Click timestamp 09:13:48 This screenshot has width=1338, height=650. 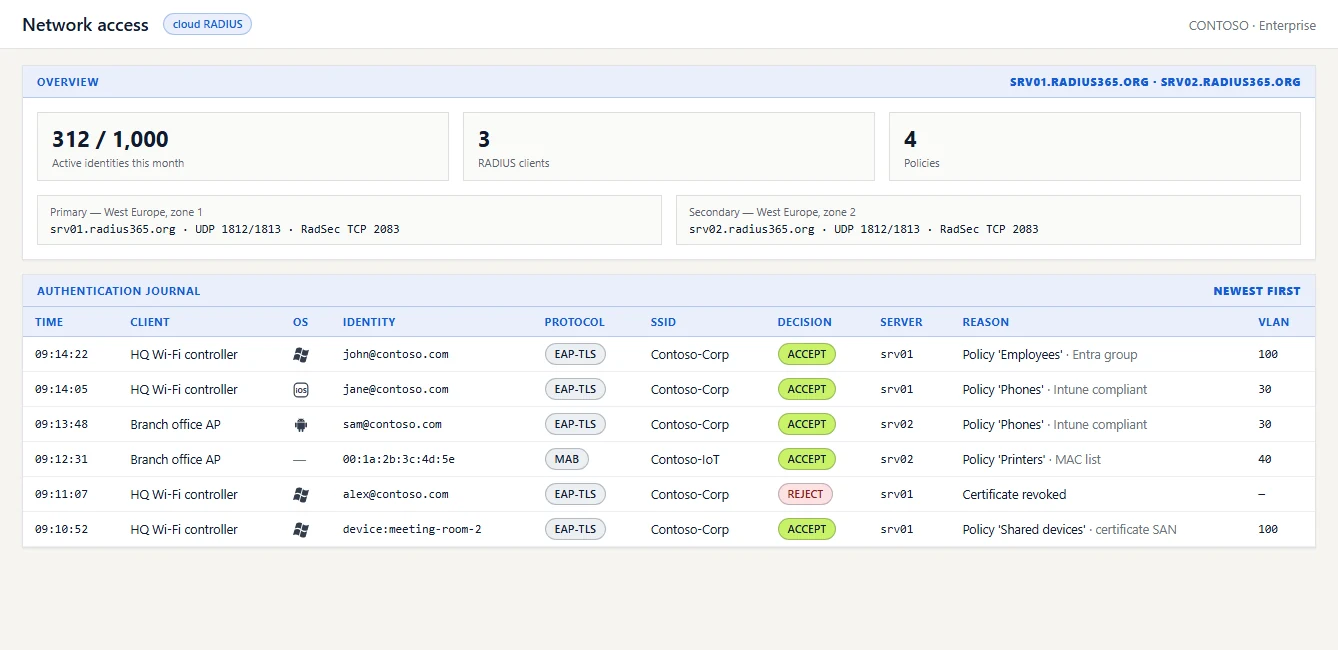[x=61, y=424]
